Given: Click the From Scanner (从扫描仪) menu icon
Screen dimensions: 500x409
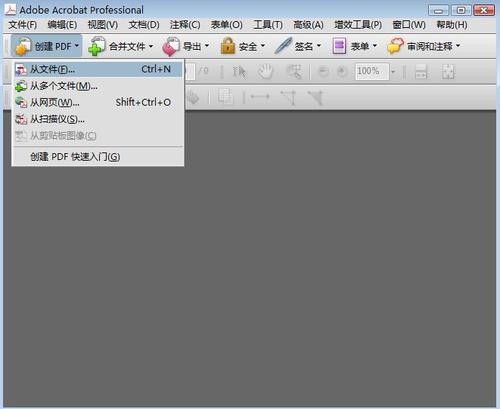Looking at the screenshot, I should pyautogui.click(x=21, y=119).
